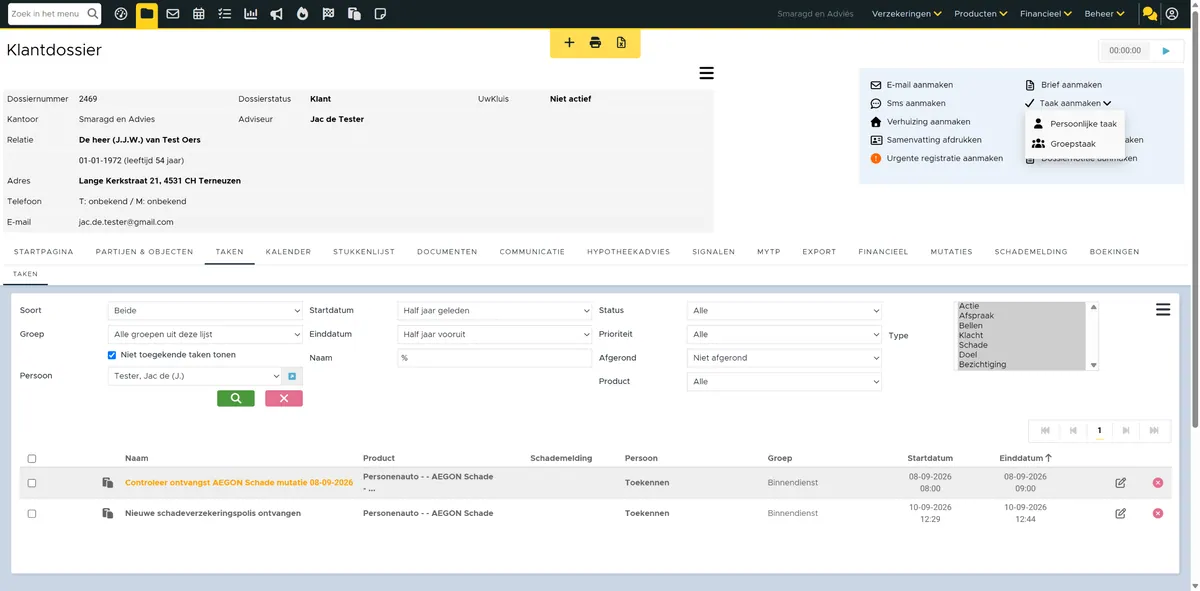Open the checkered flag icon
The height and width of the screenshot is (591, 1200).
(x=329, y=14)
